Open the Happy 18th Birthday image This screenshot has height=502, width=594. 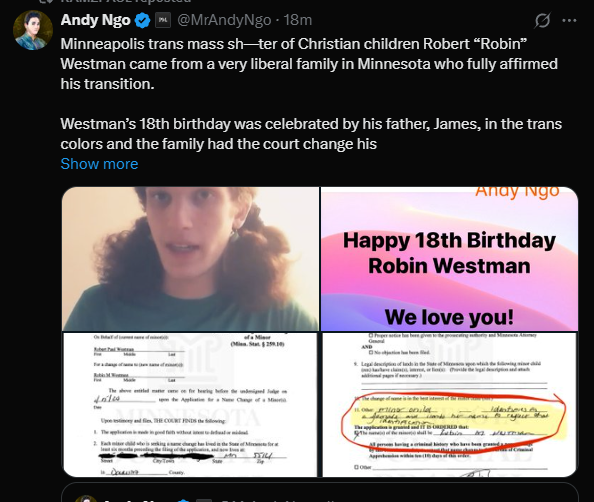449,259
